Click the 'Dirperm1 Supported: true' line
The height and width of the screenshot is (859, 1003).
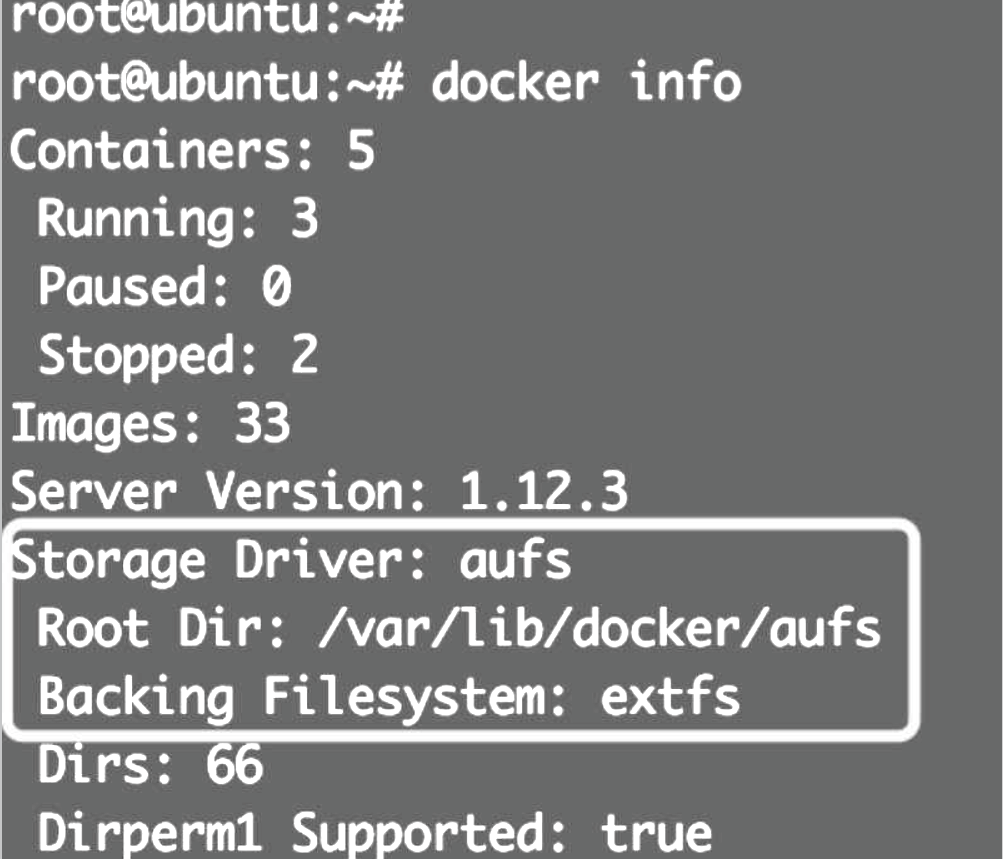[x=375, y=833]
